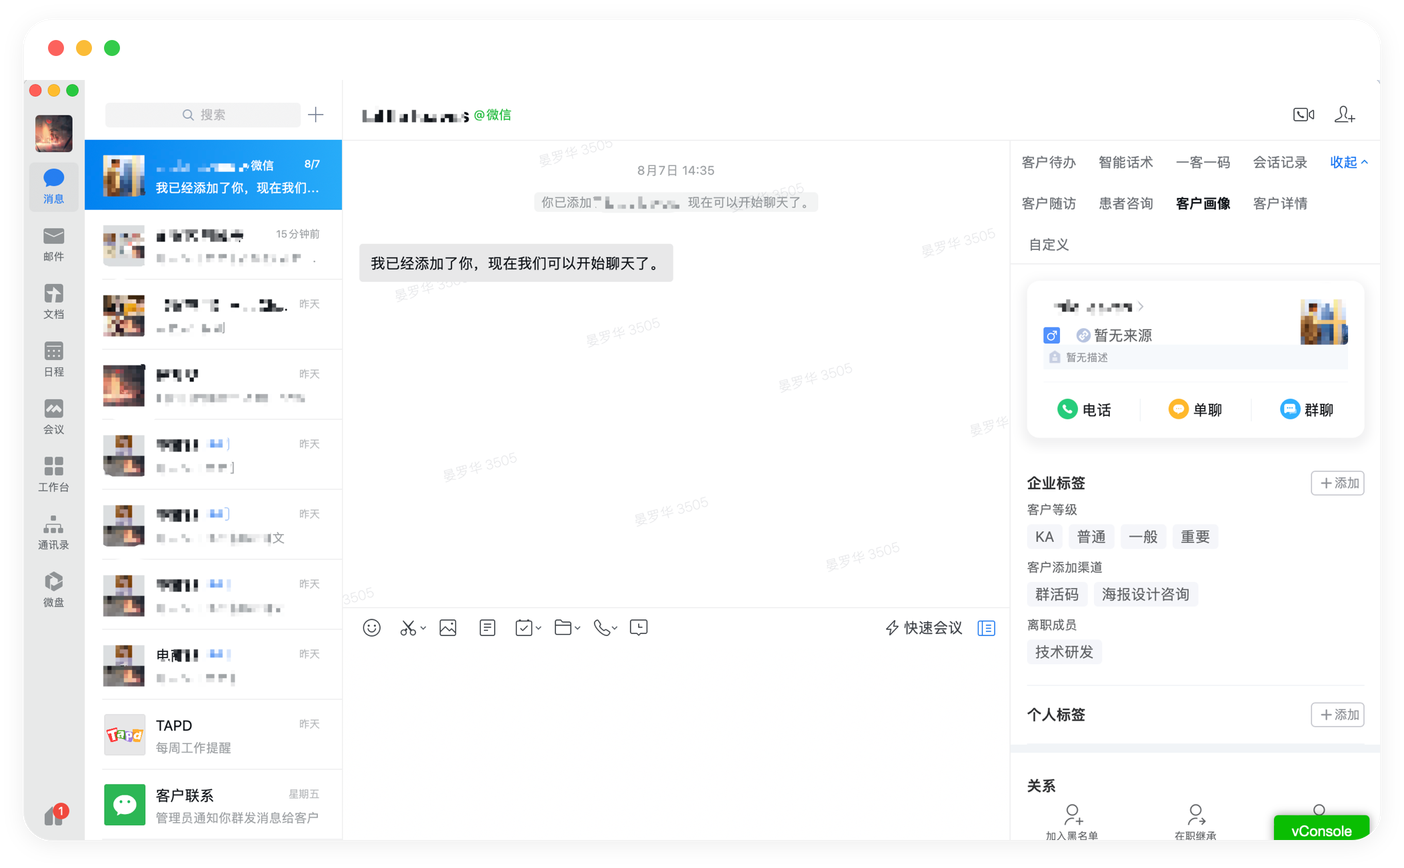Click the image picker icon in chat toolbar
This screenshot has height=868, width=1404.
pyautogui.click(x=448, y=628)
